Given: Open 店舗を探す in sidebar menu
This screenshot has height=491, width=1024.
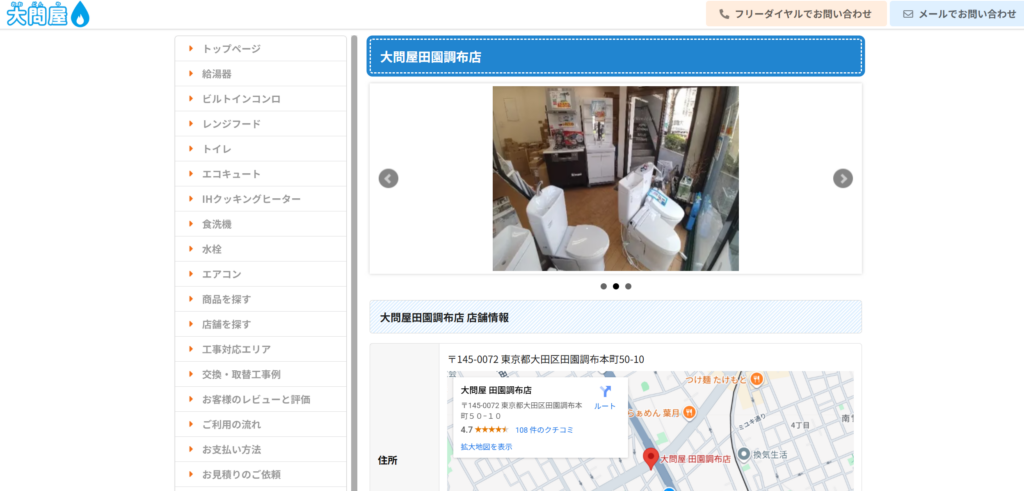Looking at the screenshot, I should pyautogui.click(x=226, y=324).
